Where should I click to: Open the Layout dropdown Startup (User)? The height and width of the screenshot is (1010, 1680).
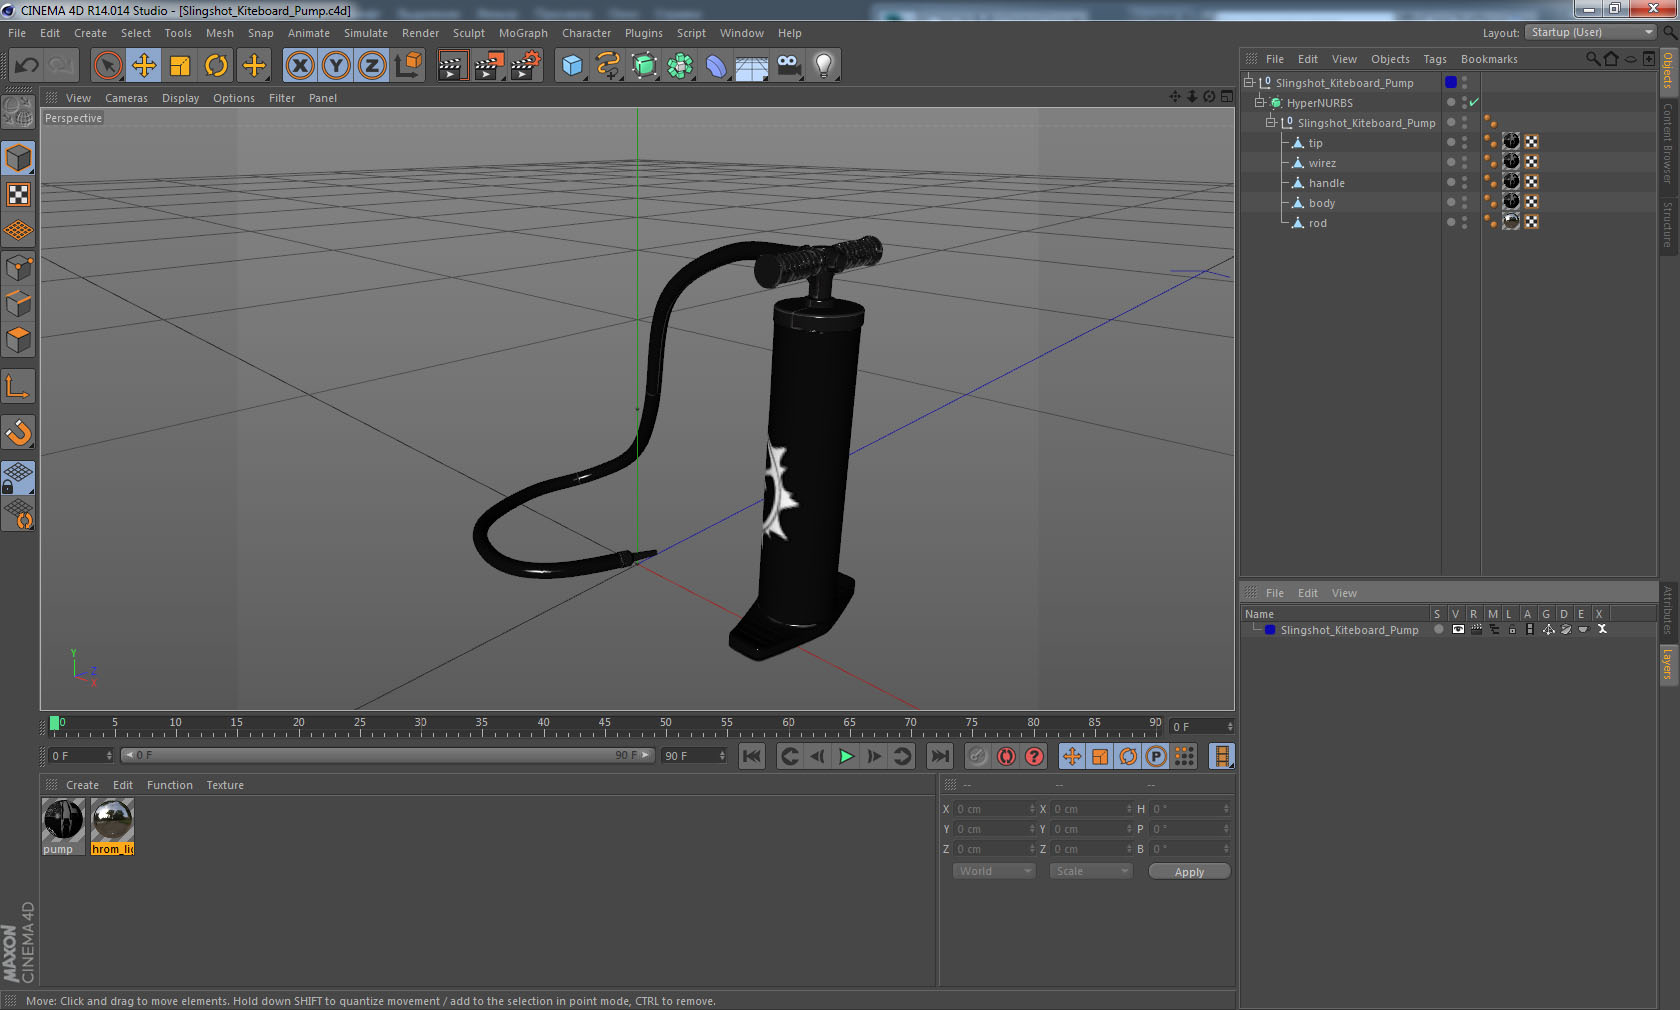[x=1591, y=33]
